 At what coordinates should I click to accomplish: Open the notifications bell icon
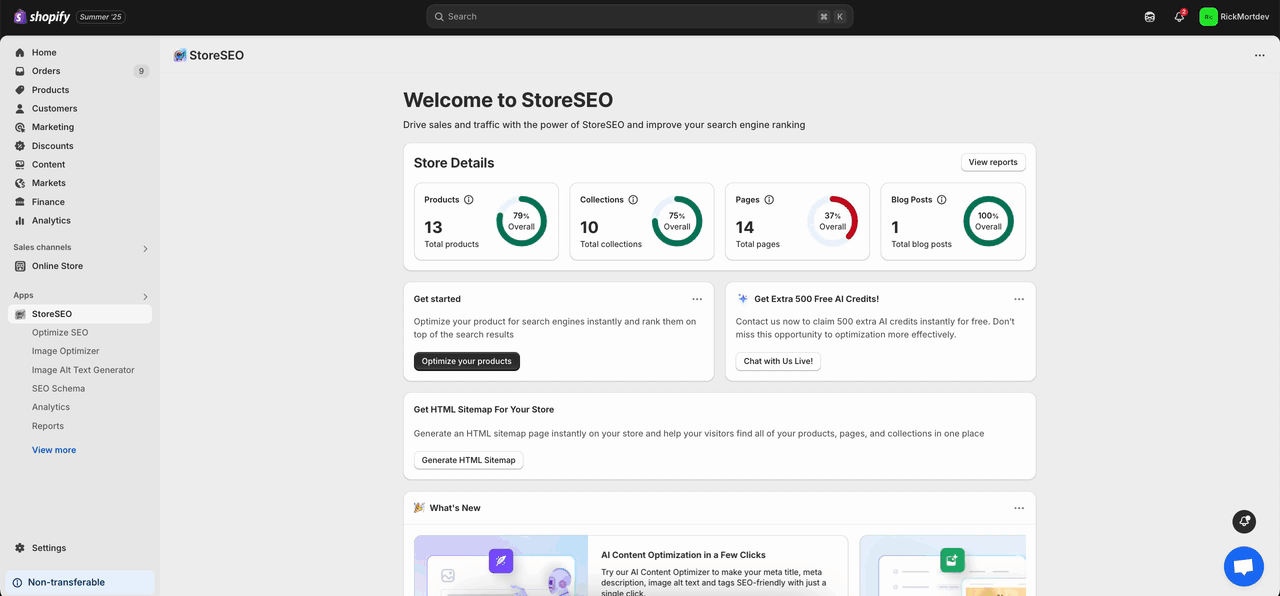(x=1179, y=17)
